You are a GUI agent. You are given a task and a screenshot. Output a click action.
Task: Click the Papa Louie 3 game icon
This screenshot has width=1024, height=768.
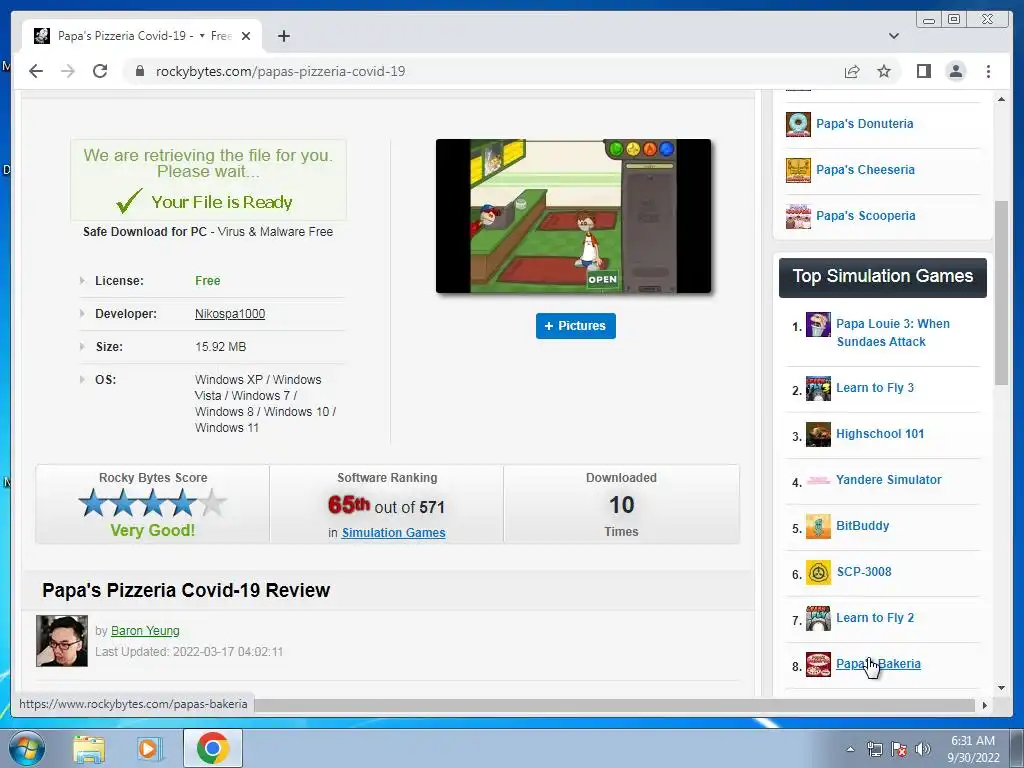(x=818, y=325)
